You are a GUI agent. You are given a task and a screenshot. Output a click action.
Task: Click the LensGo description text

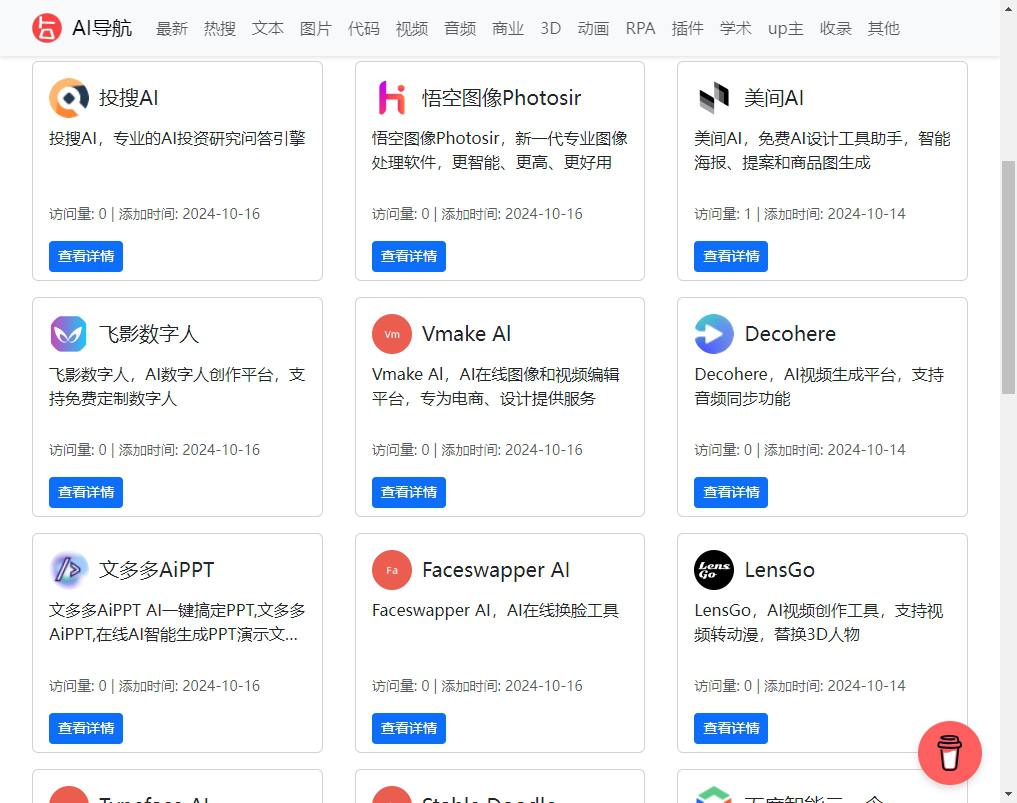pyautogui.click(x=819, y=623)
